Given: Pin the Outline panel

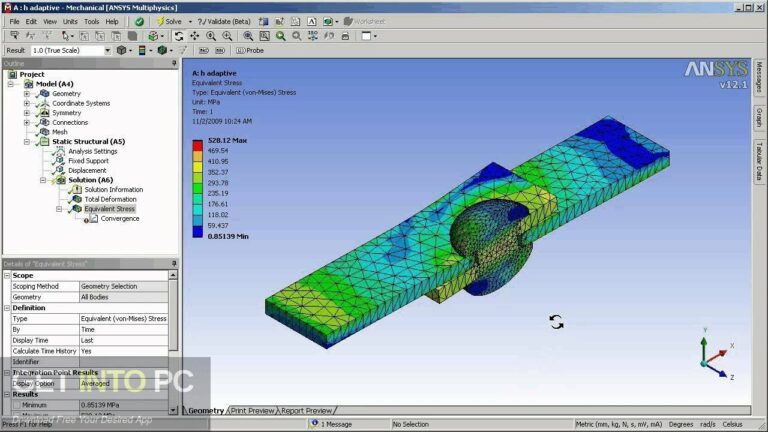Looking at the screenshot, I should [174, 64].
